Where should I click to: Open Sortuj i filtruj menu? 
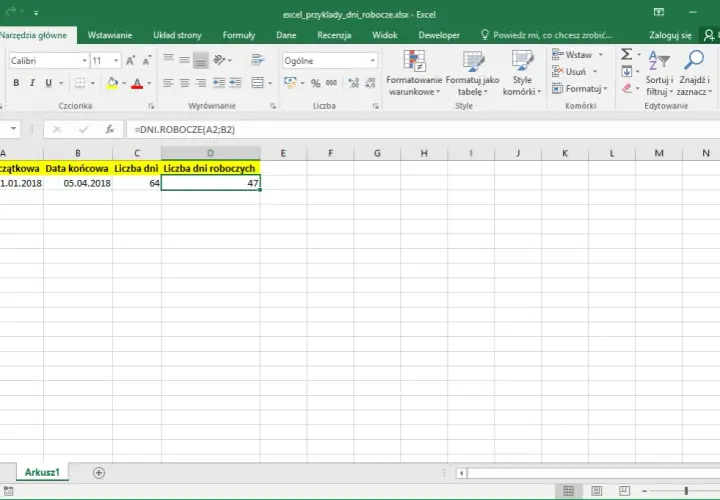pyautogui.click(x=659, y=73)
